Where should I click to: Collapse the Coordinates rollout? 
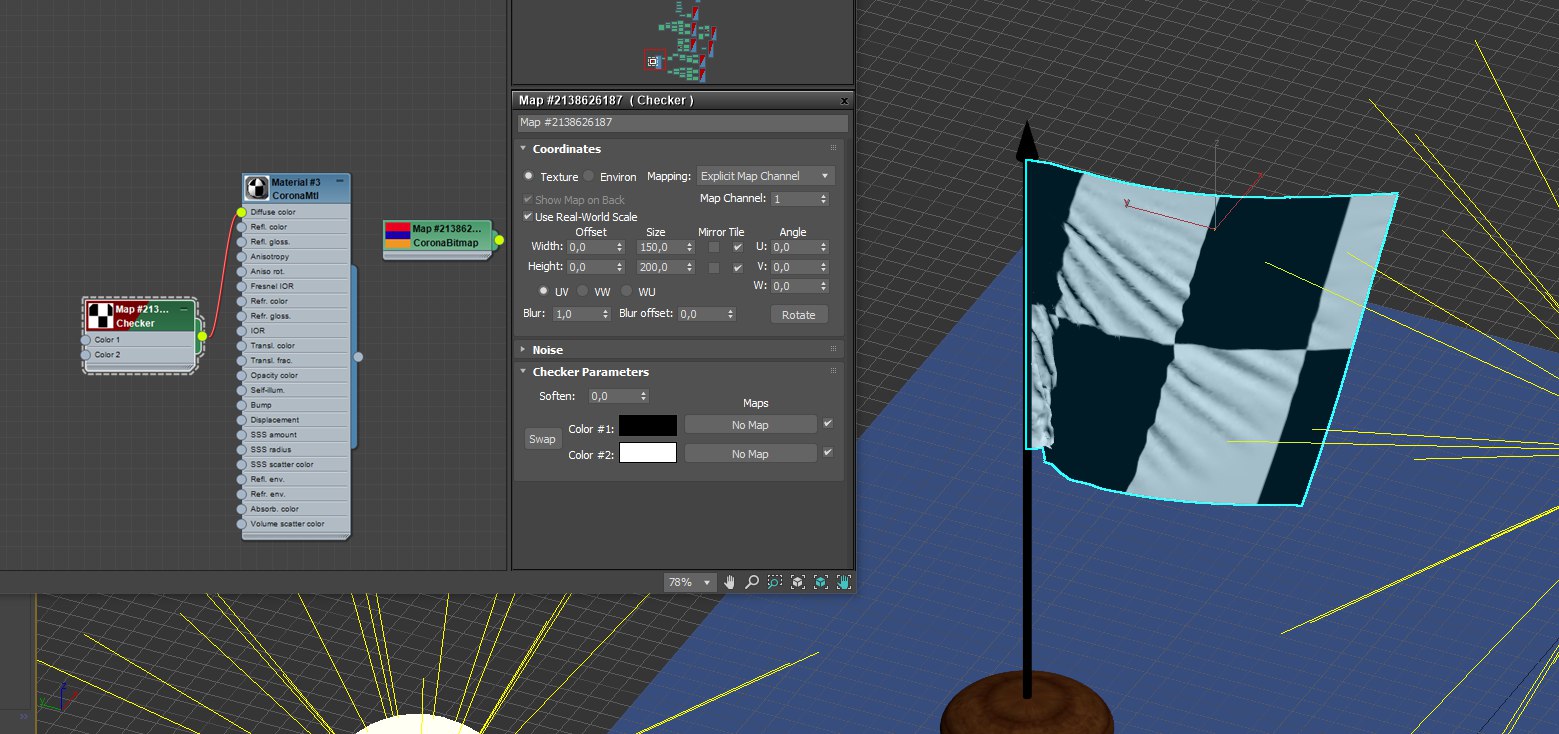tap(522, 149)
